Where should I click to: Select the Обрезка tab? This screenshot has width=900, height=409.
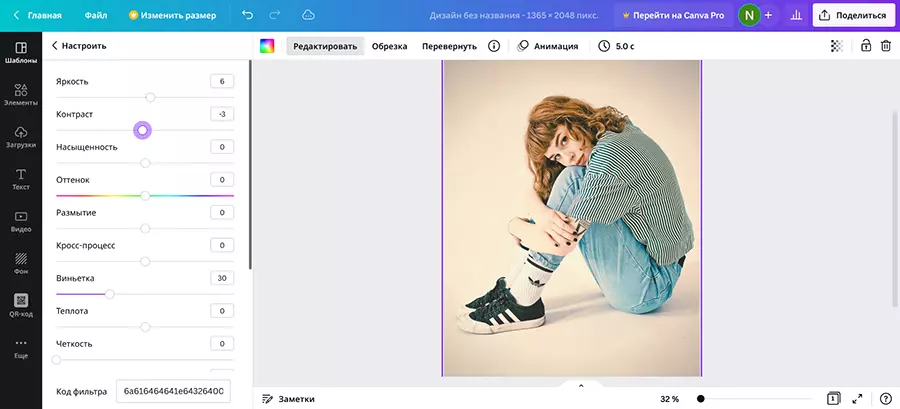point(389,46)
